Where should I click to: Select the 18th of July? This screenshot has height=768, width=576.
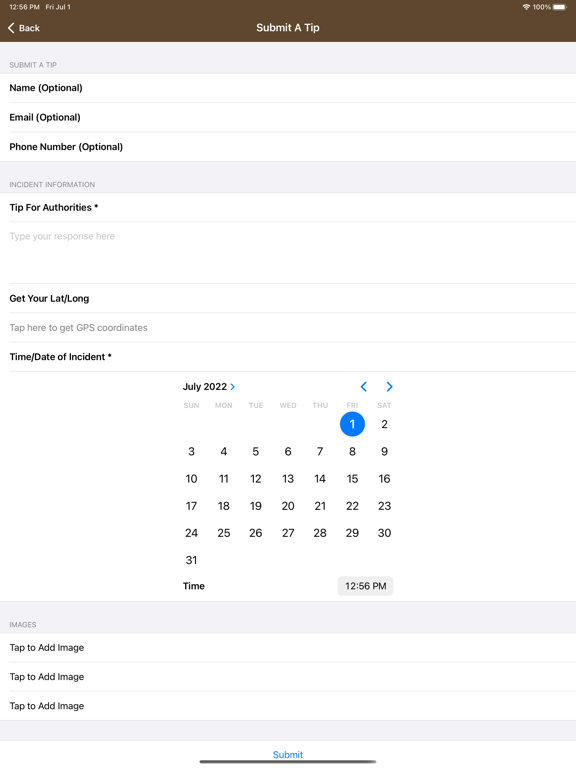point(224,506)
